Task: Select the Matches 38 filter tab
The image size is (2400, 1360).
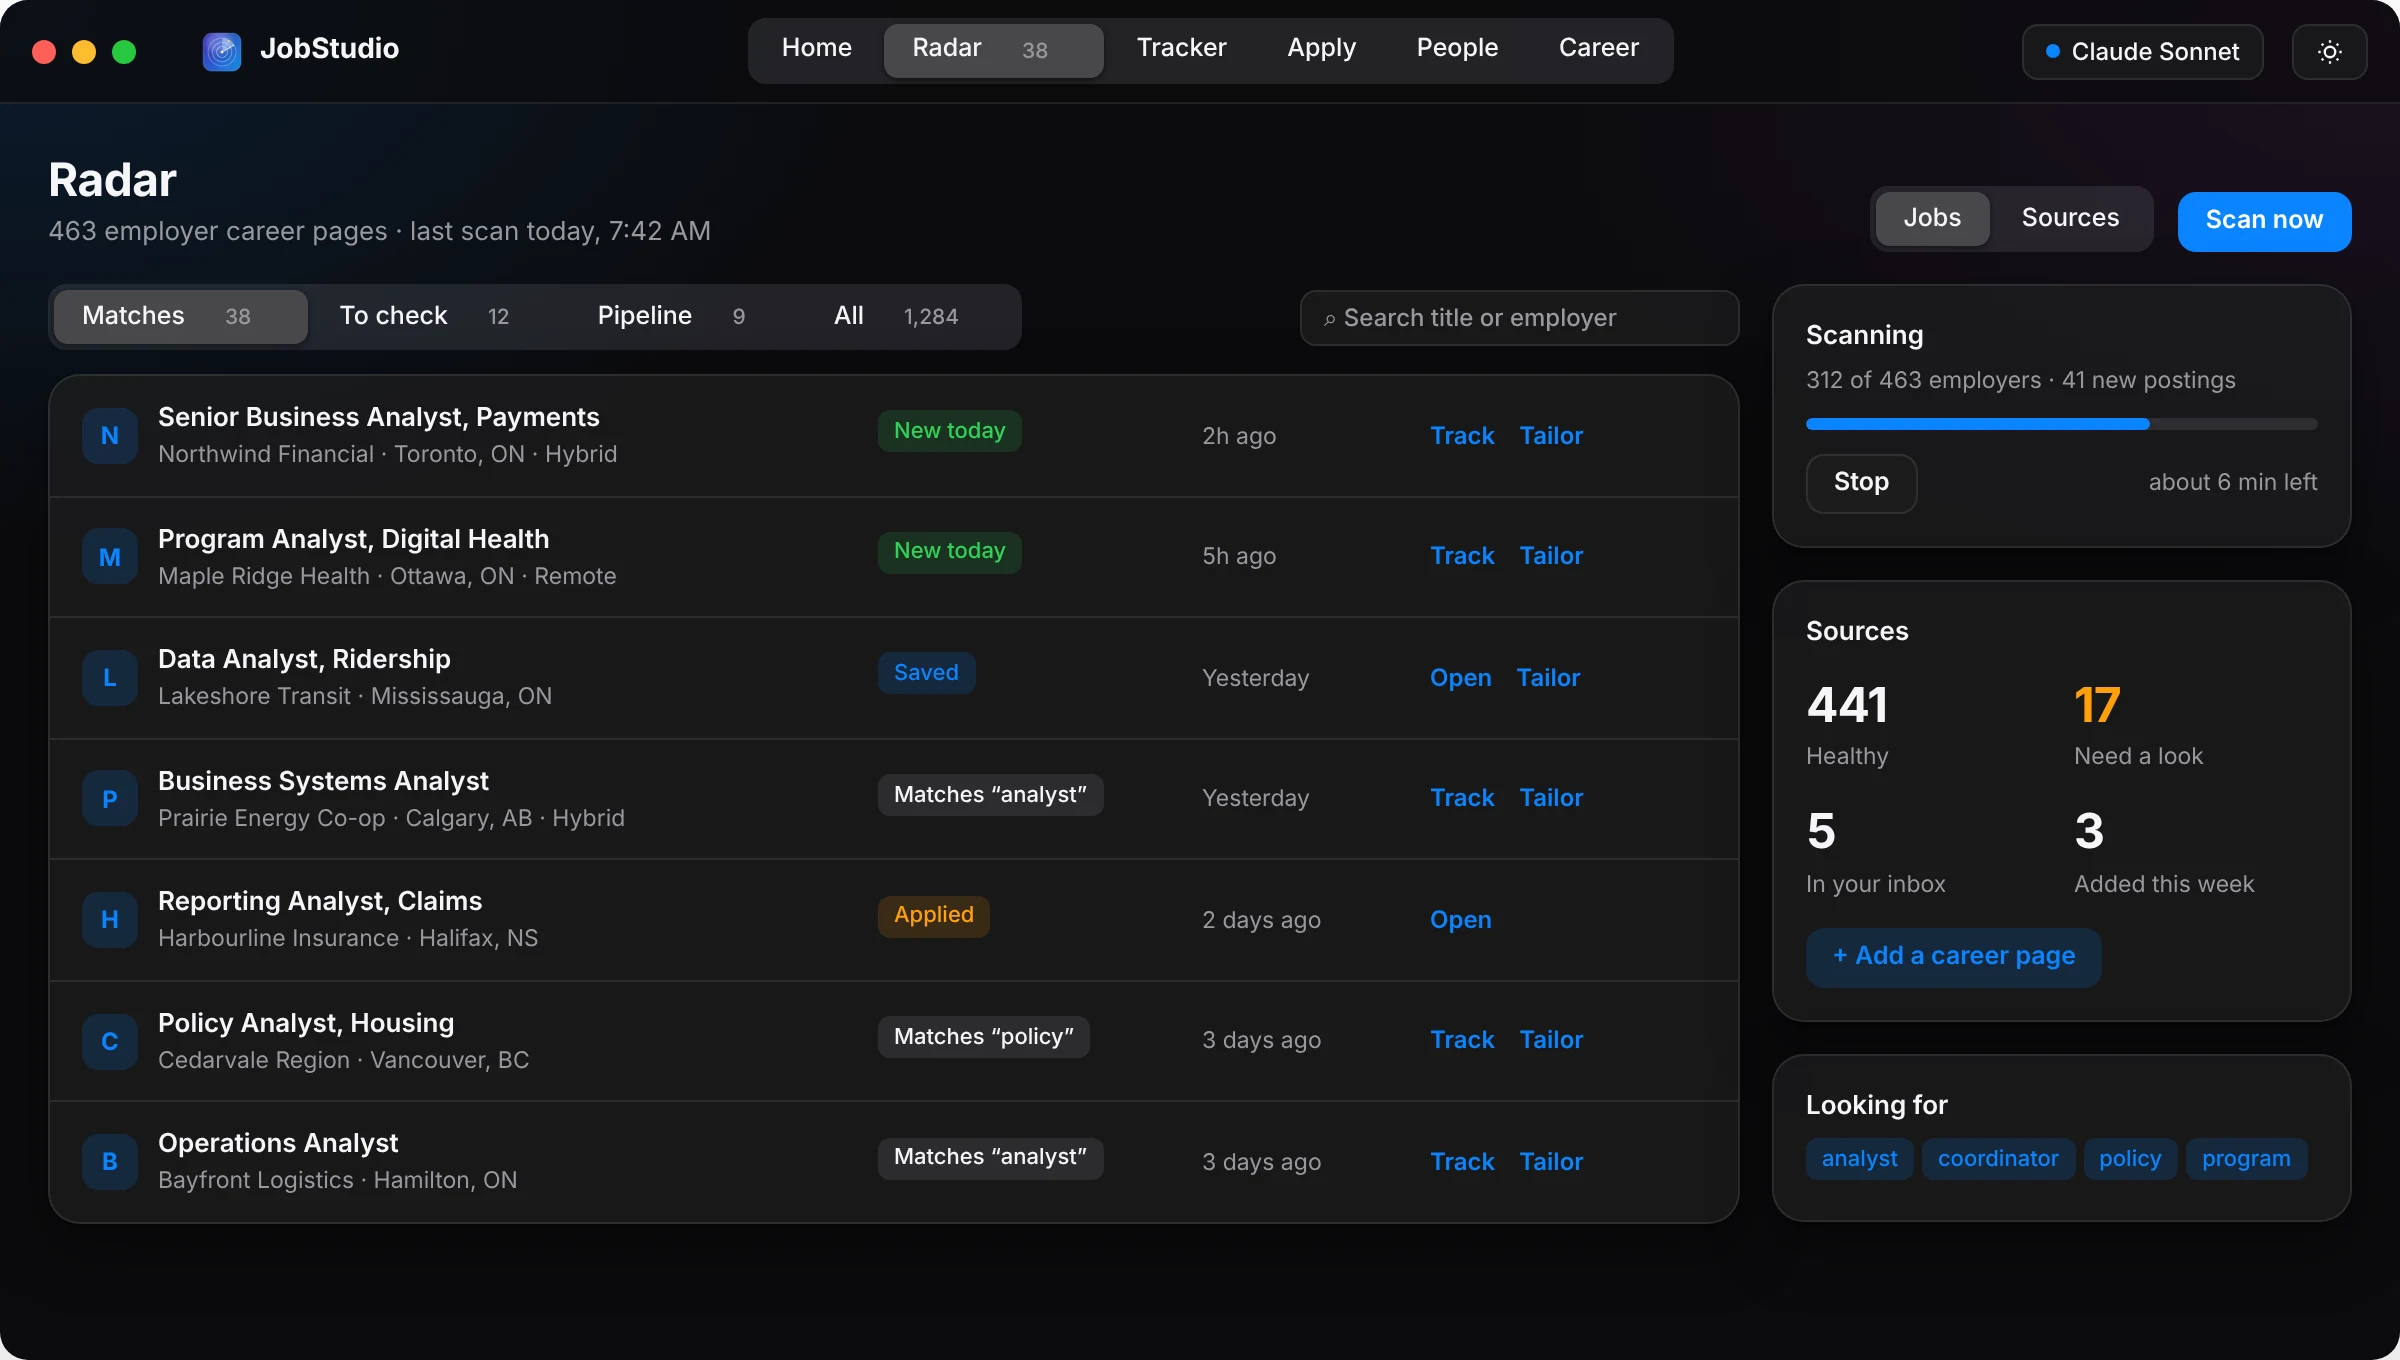Action: [180, 316]
